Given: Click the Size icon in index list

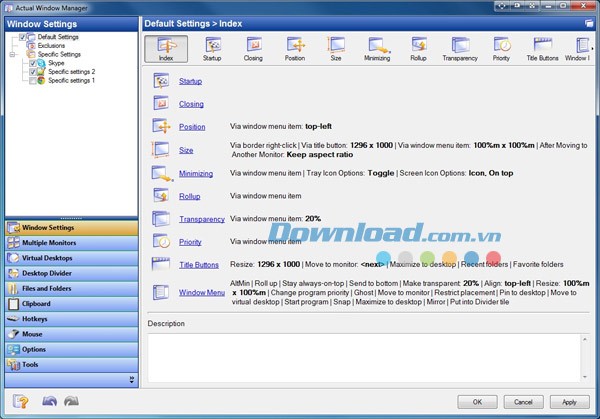Looking at the screenshot, I should coord(161,150).
